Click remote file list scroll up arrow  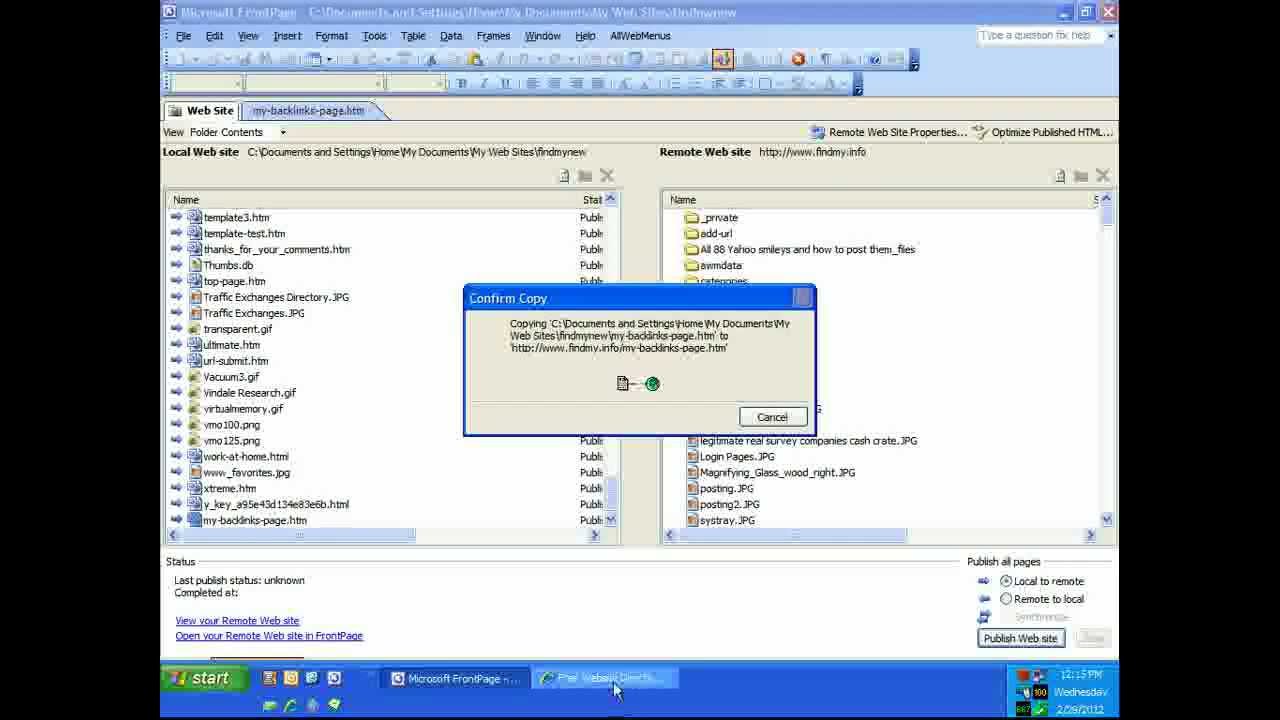tap(1106, 200)
